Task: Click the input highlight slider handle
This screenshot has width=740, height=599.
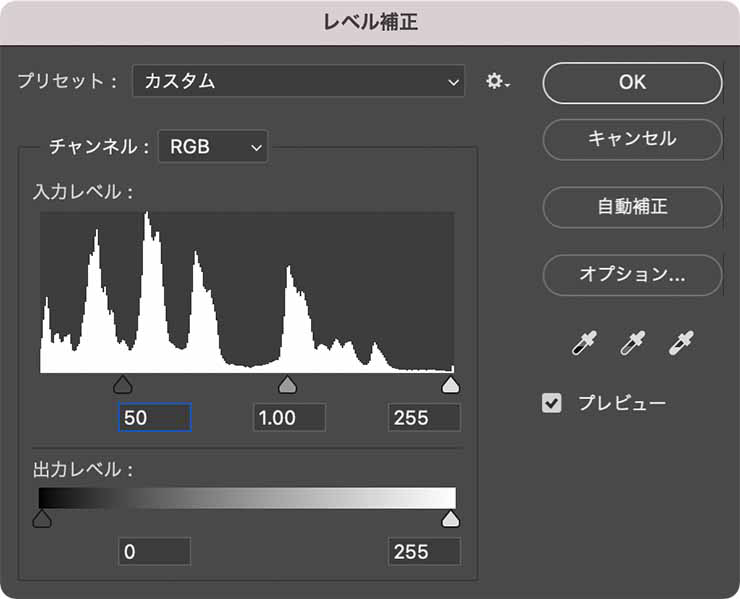Action: tap(451, 385)
